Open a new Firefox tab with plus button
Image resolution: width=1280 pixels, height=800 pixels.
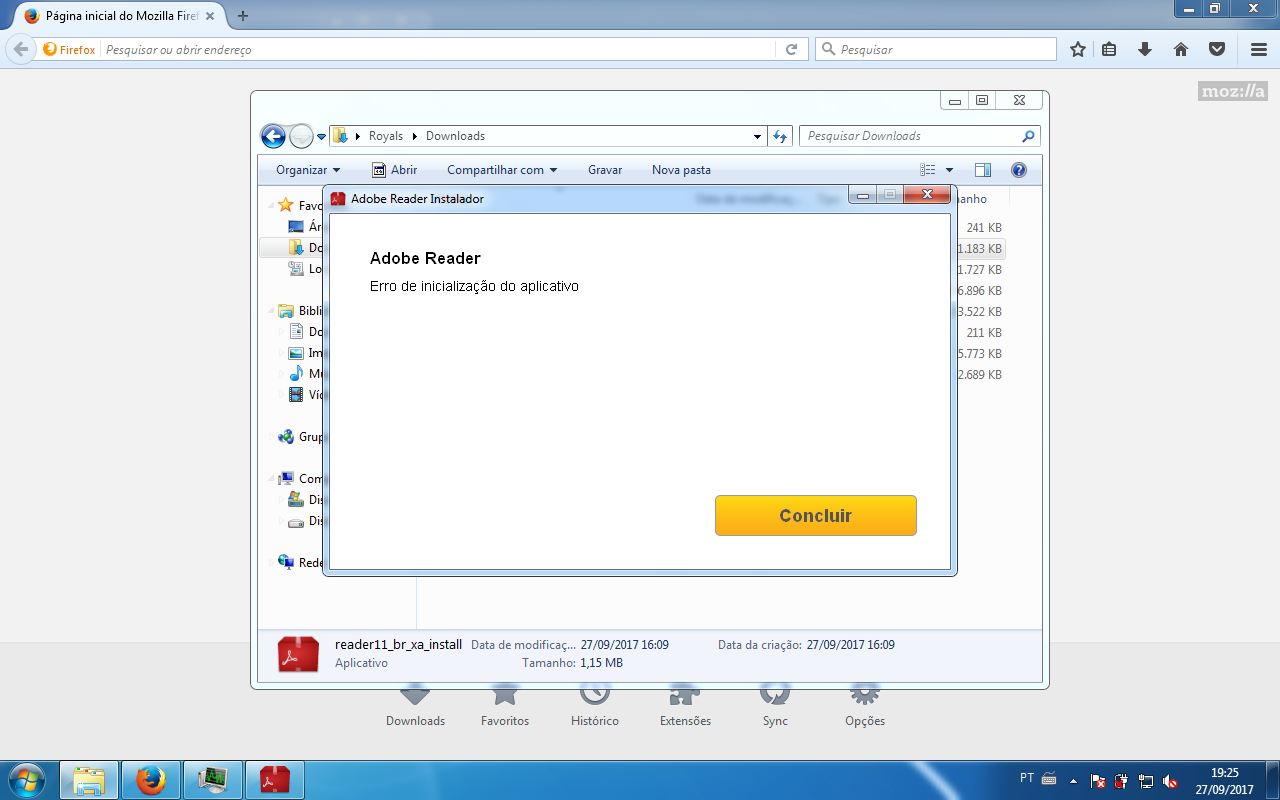(x=243, y=16)
